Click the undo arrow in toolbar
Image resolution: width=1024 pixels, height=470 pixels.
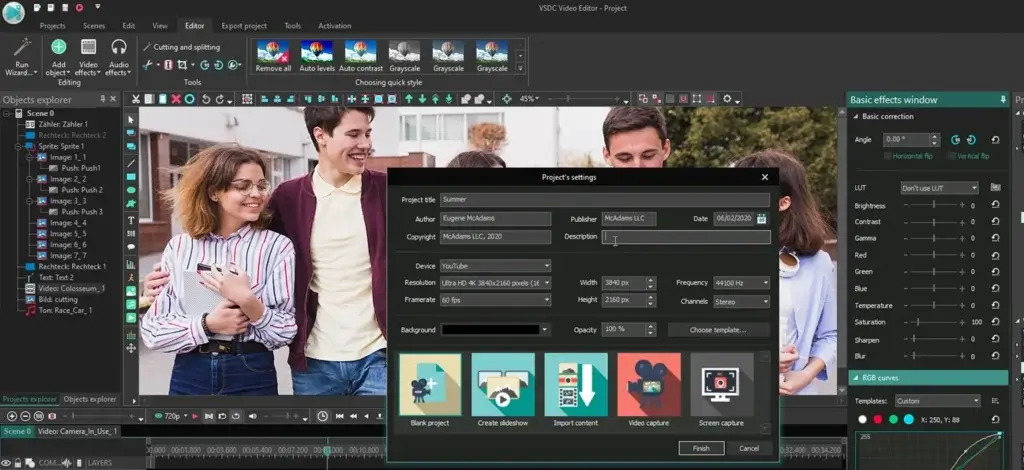point(206,99)
